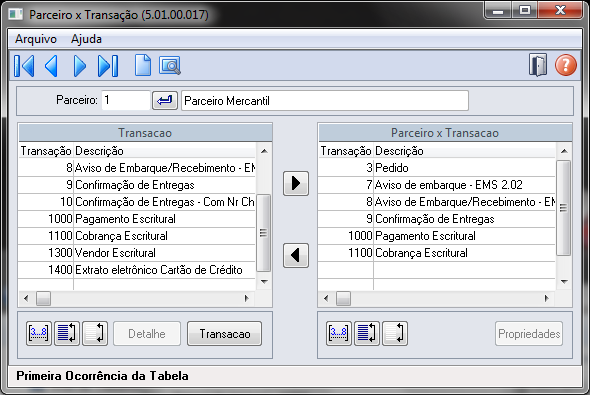590x395 pixels.
Task: Click Descrição column header in Transacao list
Action: (x=164, y=151)
